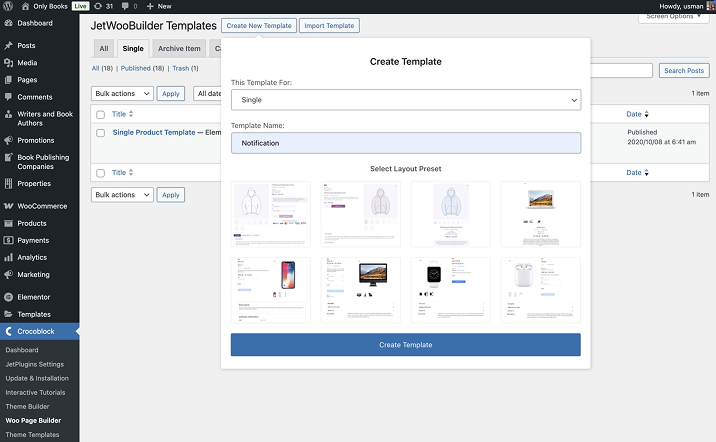
Task: Click Create New Template button
Action: click(259, 26)
